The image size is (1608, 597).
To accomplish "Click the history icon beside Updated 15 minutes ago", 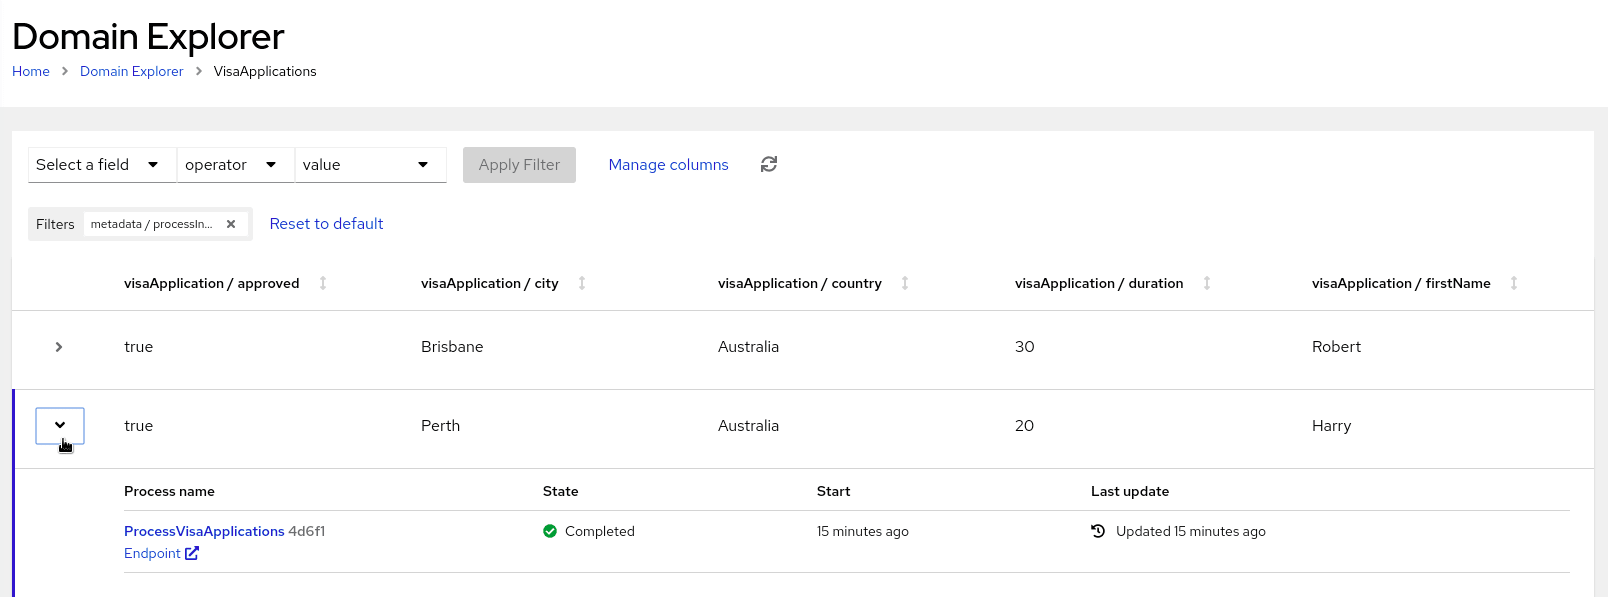I will [1098, 531].
